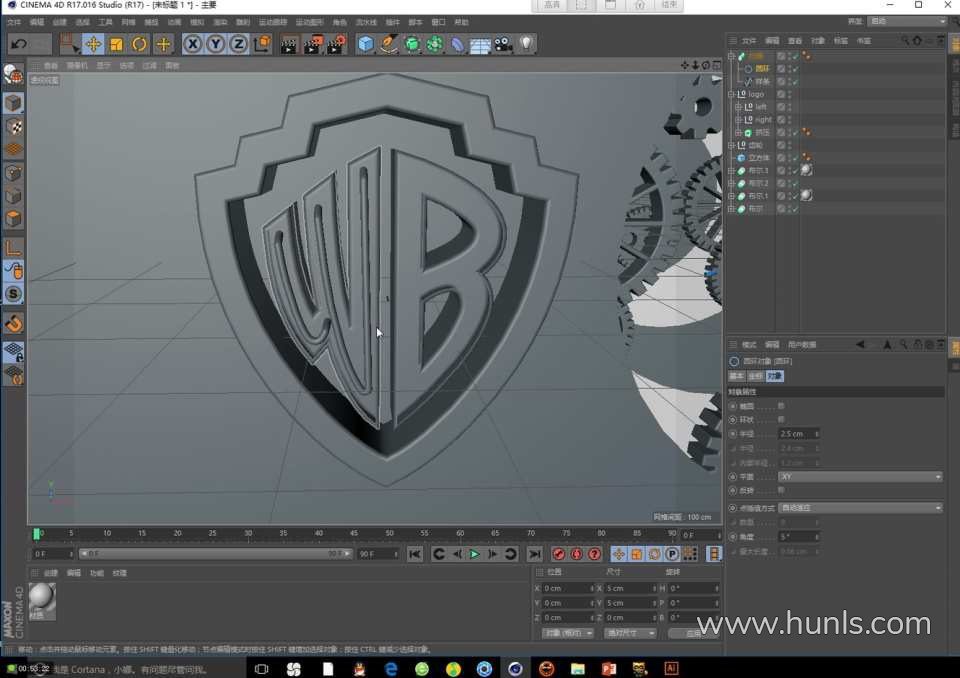Click the position X field showing 0 cm
960x678 pixels.
[568, 588]
